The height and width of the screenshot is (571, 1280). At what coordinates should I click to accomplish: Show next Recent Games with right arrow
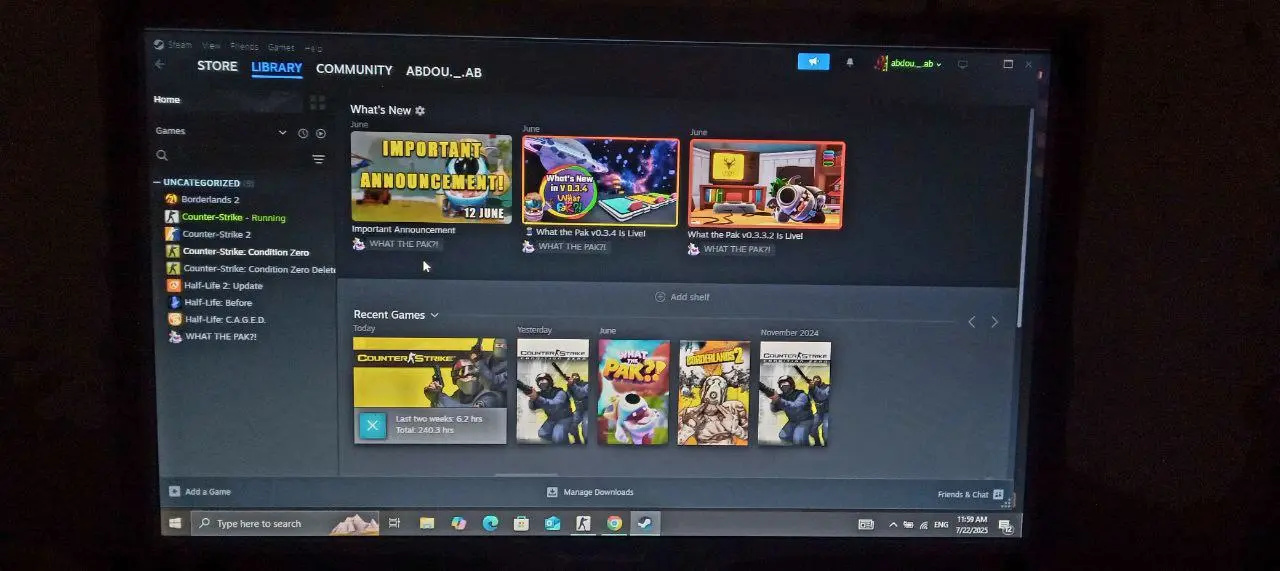coord(994,322)
